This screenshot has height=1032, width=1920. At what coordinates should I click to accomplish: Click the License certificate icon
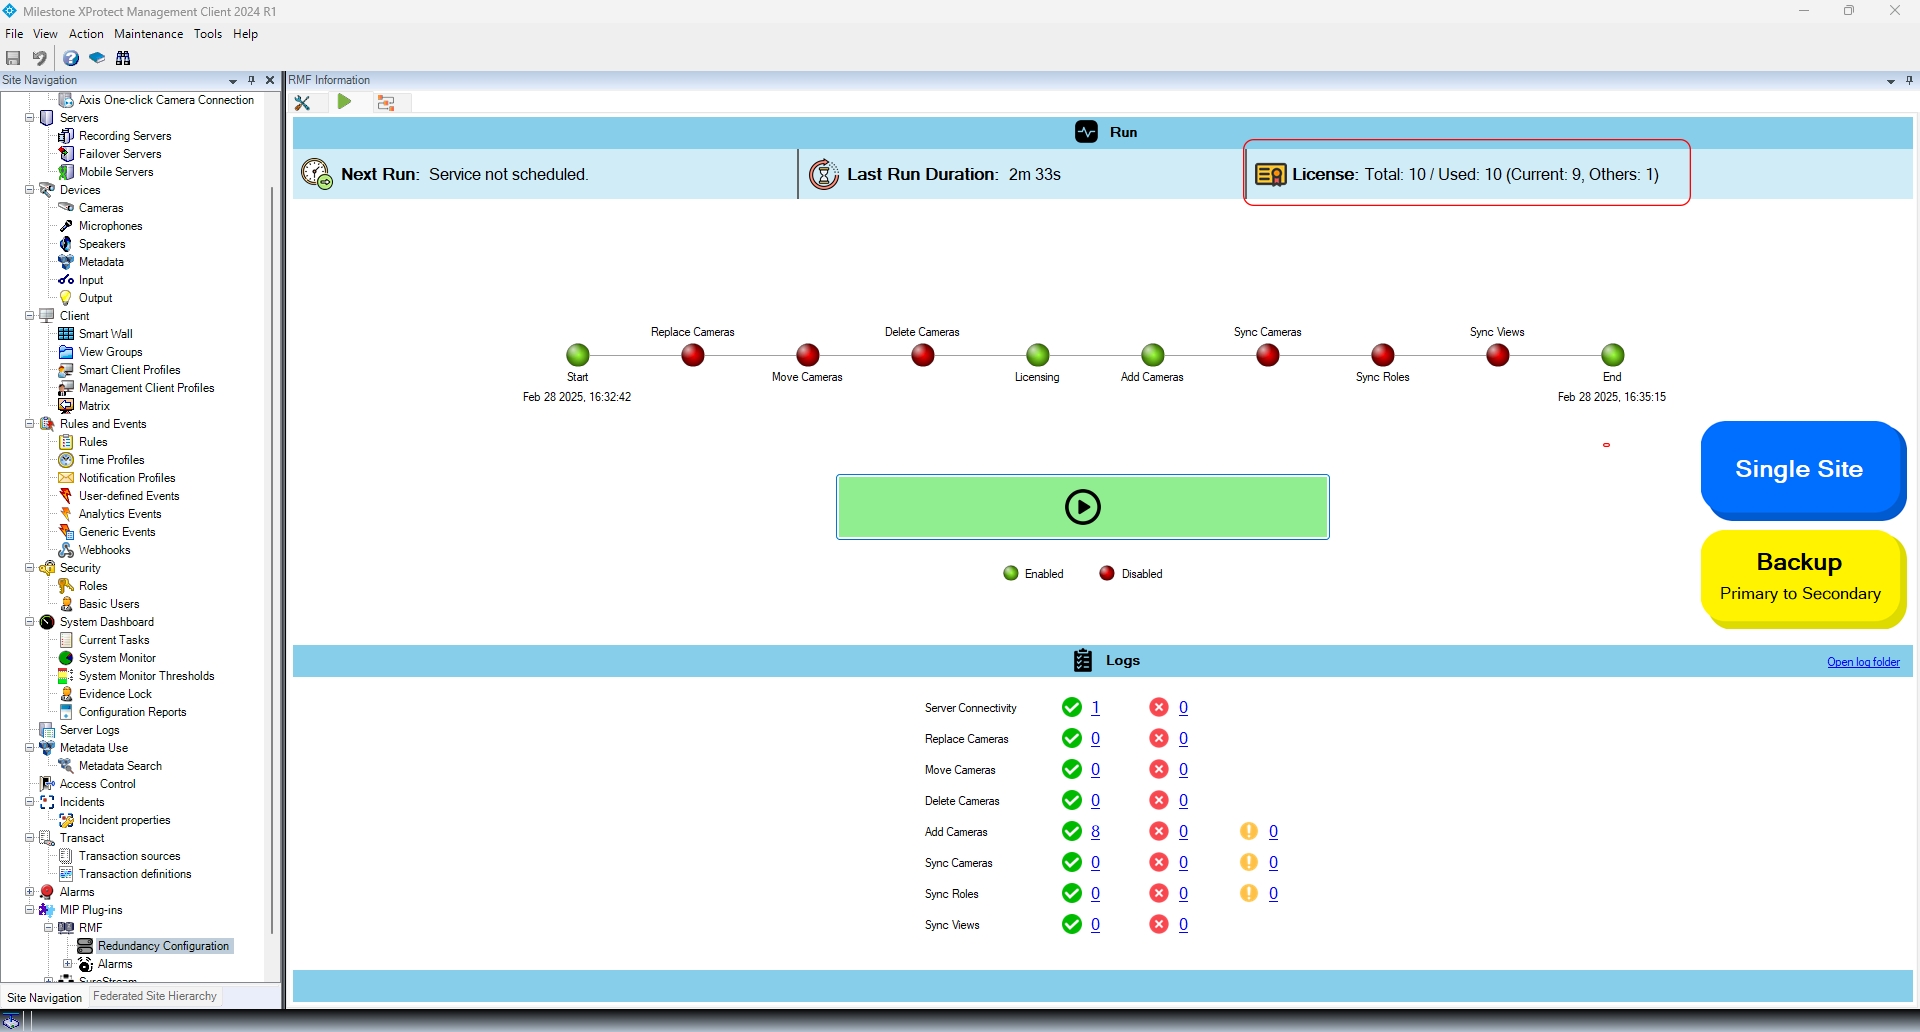pyautogui.click(x=1270, y=175)
